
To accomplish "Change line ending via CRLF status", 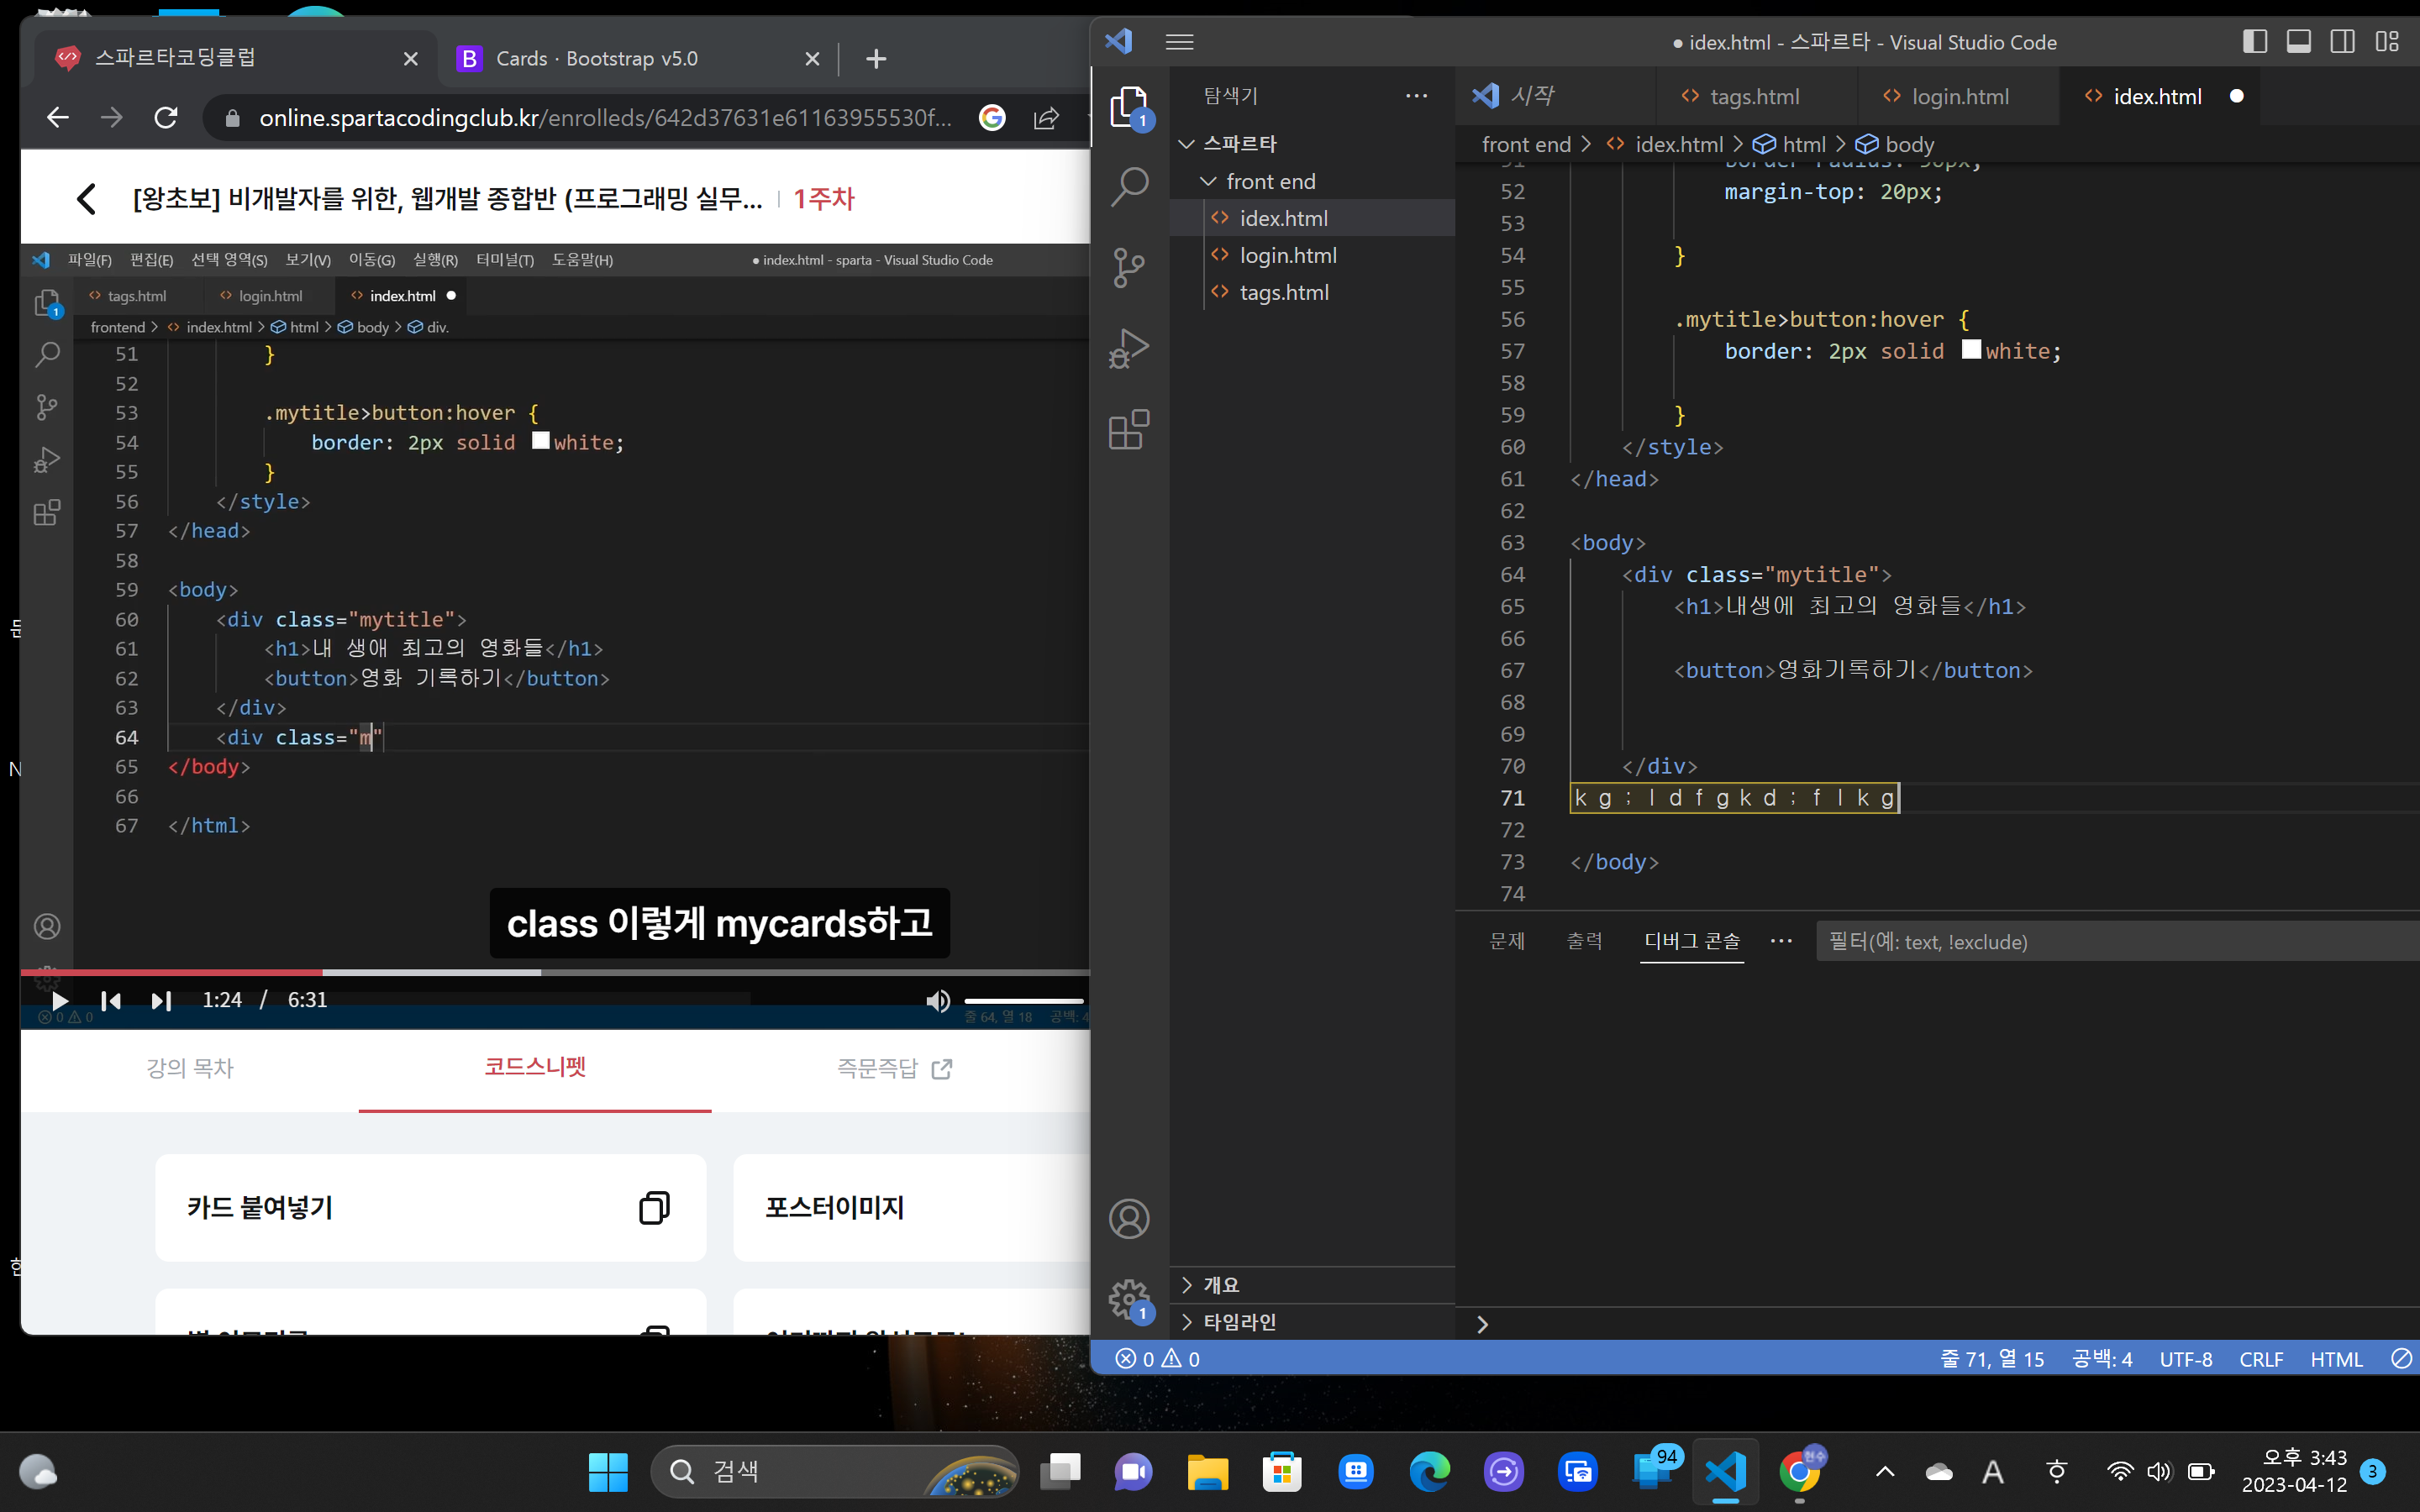I will click(x=2261, y=1359).
